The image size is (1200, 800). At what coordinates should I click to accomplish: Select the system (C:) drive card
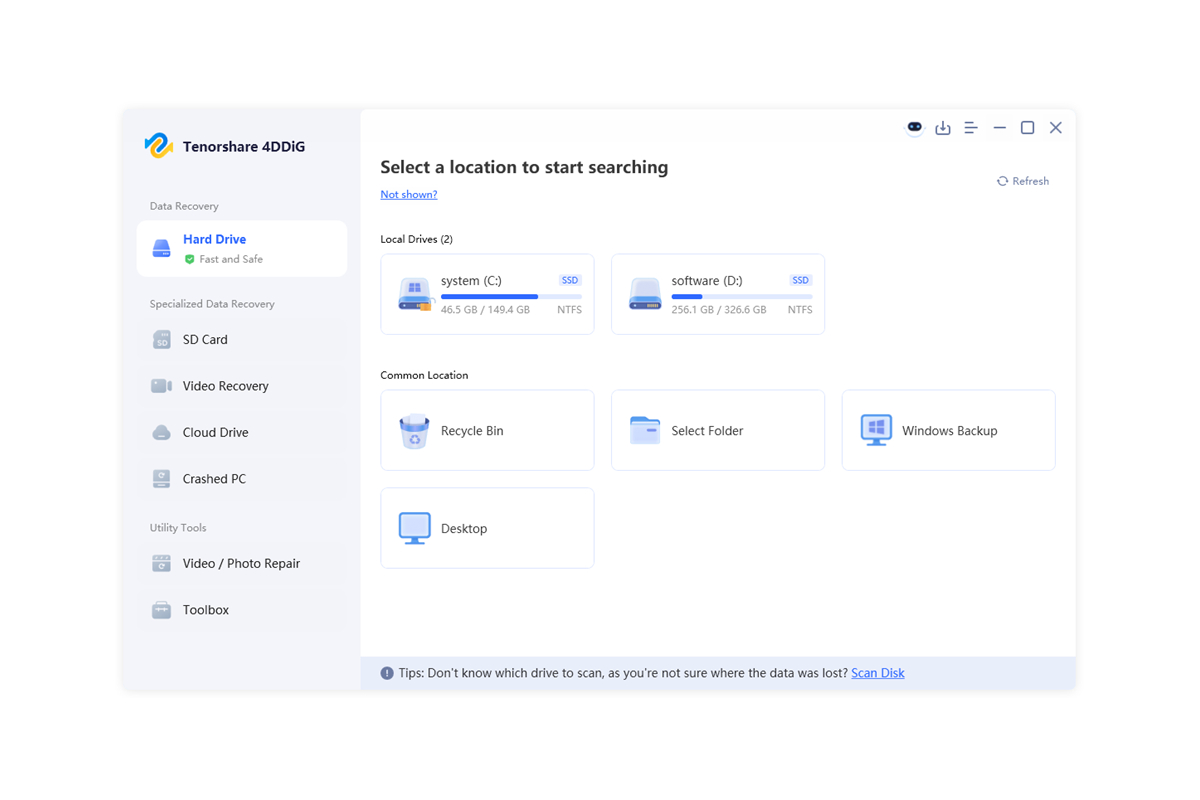[x=487, y=294]
